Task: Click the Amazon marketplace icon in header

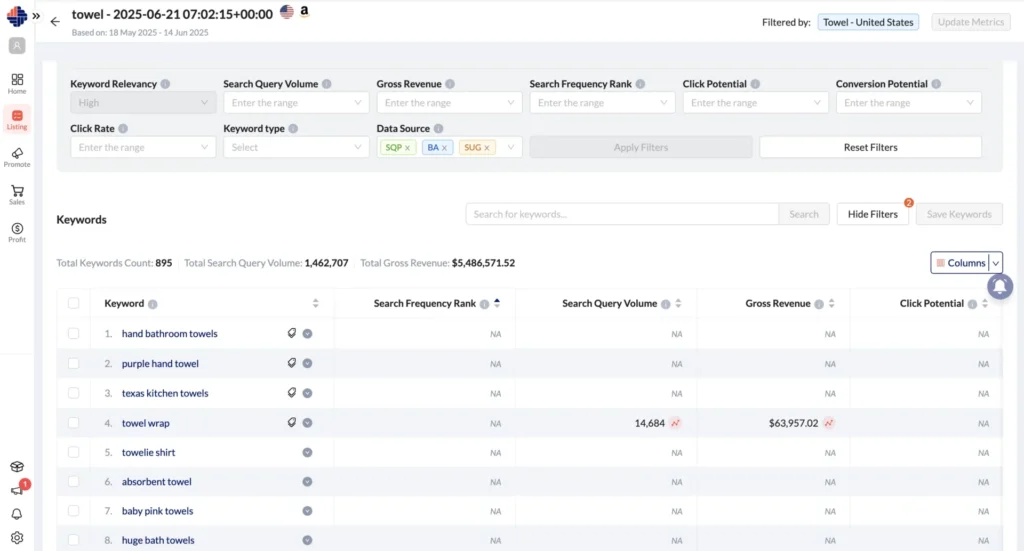Action: point(304,12)
